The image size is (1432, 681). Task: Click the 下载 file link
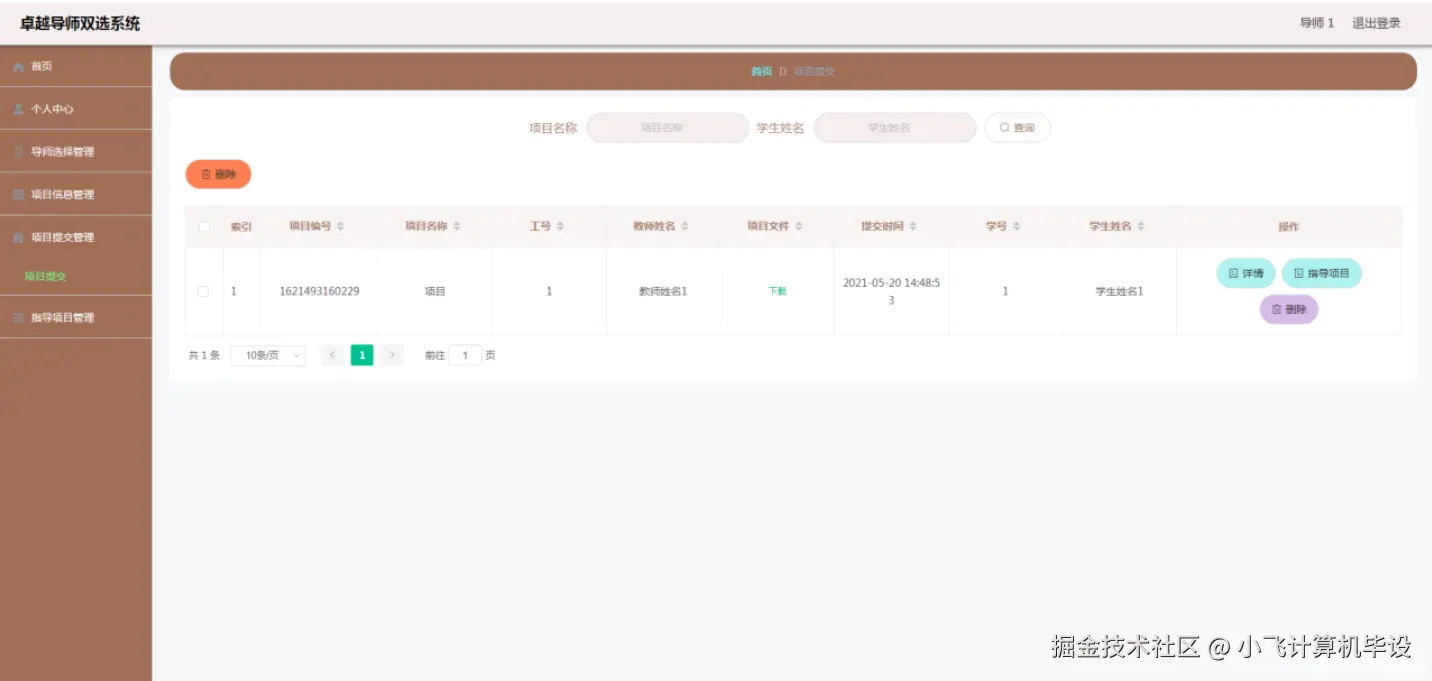coord(777,291)
